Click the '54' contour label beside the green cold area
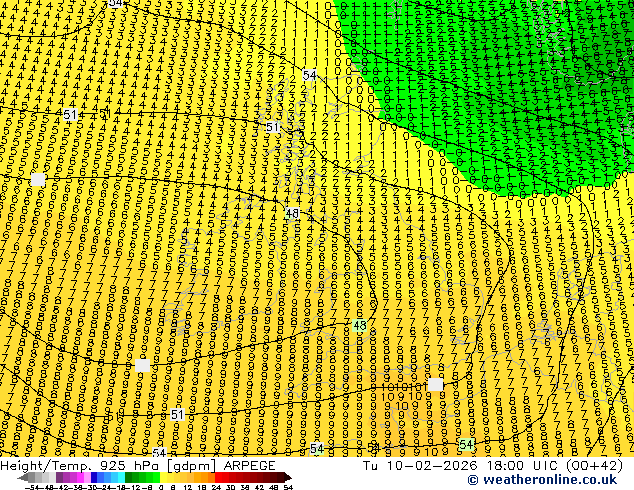634x490 pixels. (x=309, y=75)
